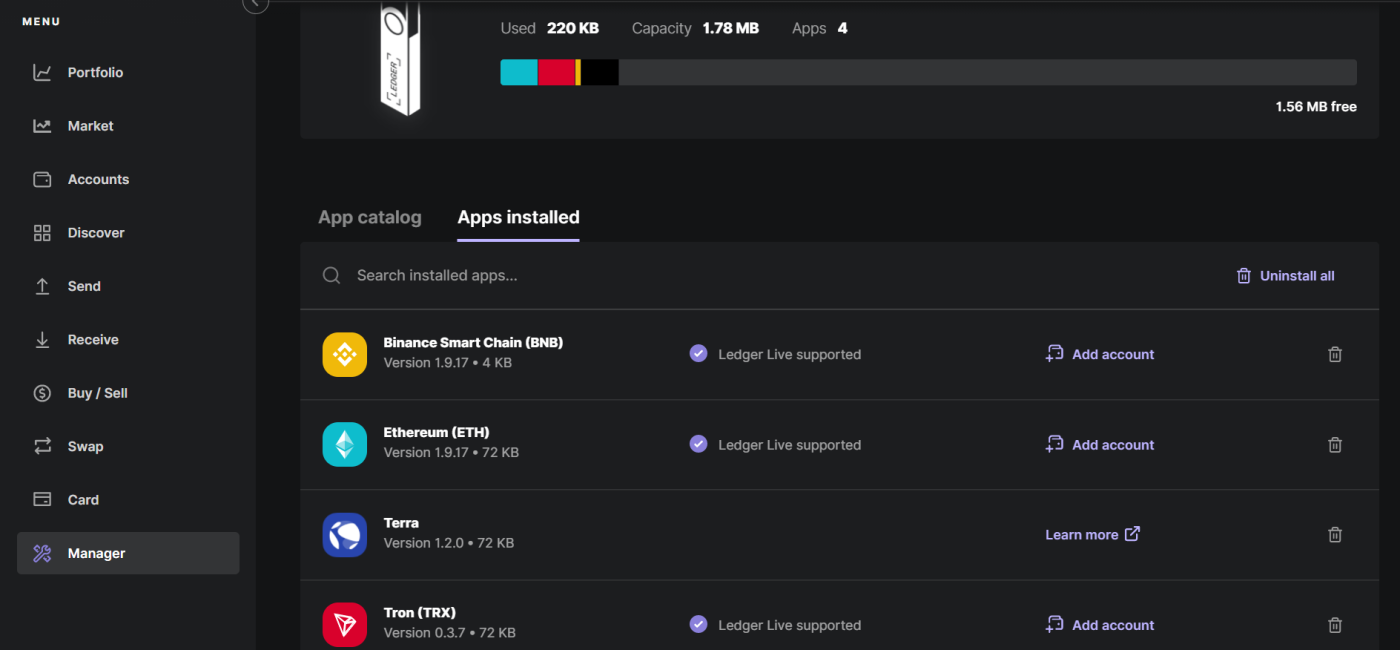Click checkmark badge in Ethereum row
1400x650 pixels.
coord(699,444)
